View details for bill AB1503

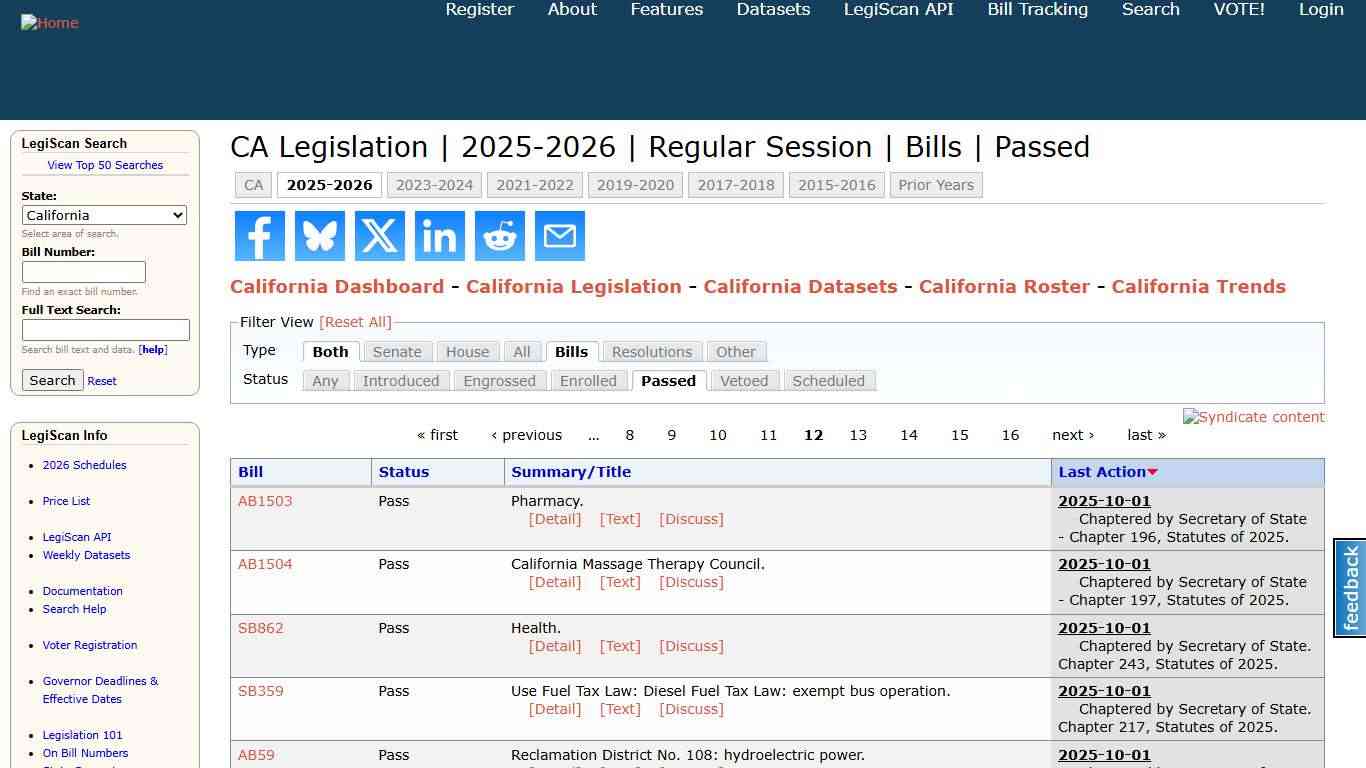pos(554,518)
